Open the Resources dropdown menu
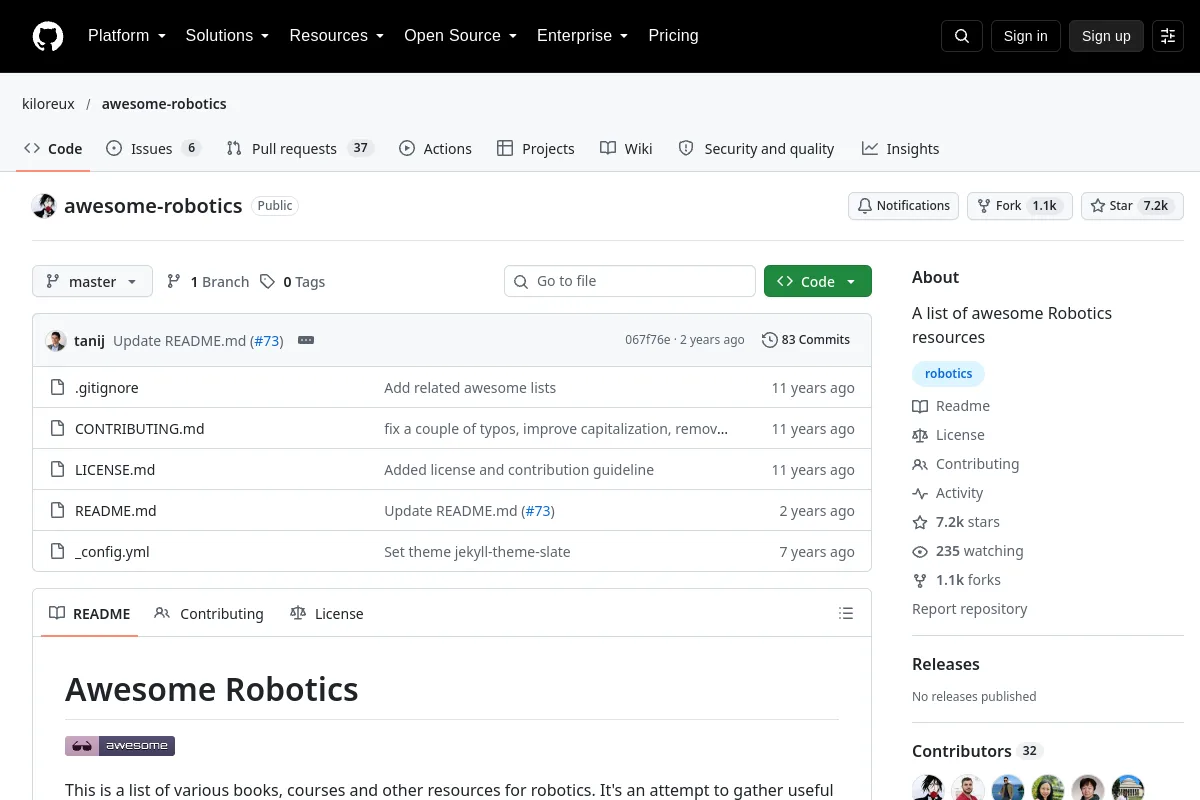 coord(337,36)
